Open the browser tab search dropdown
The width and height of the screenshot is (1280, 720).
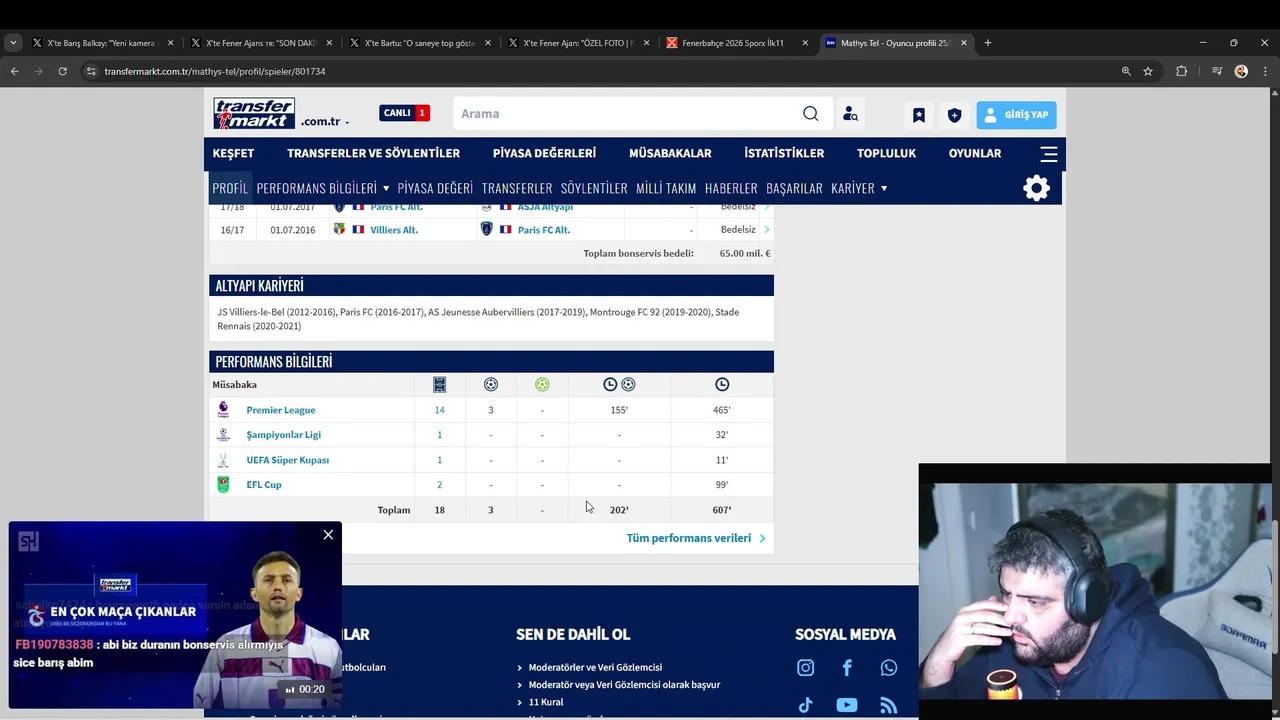(12, 43)
